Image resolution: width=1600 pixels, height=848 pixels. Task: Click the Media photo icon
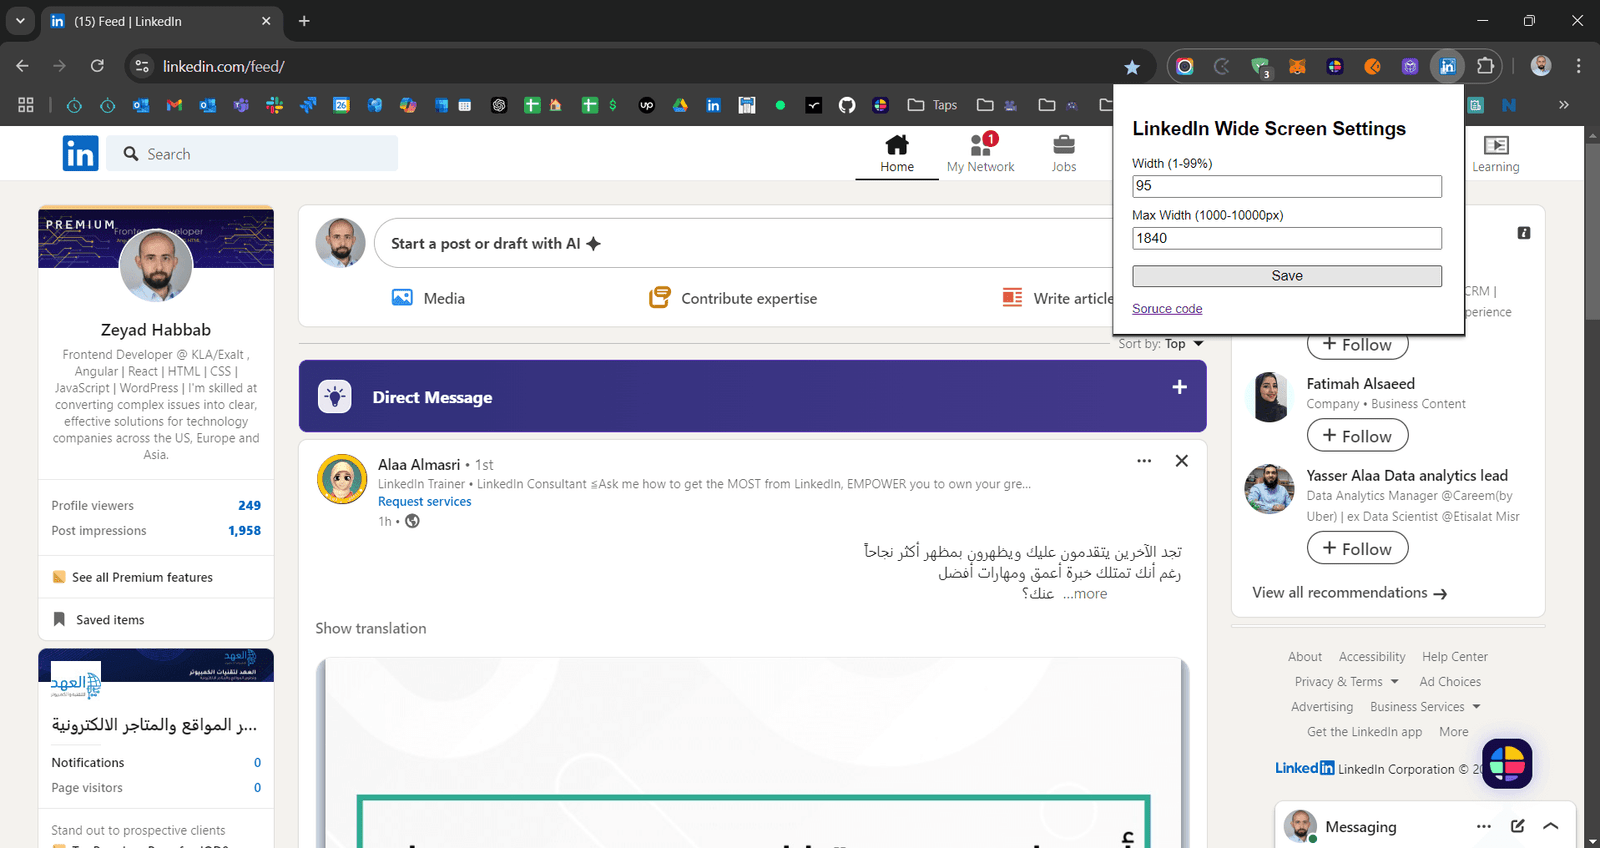(x=402, y=298)
